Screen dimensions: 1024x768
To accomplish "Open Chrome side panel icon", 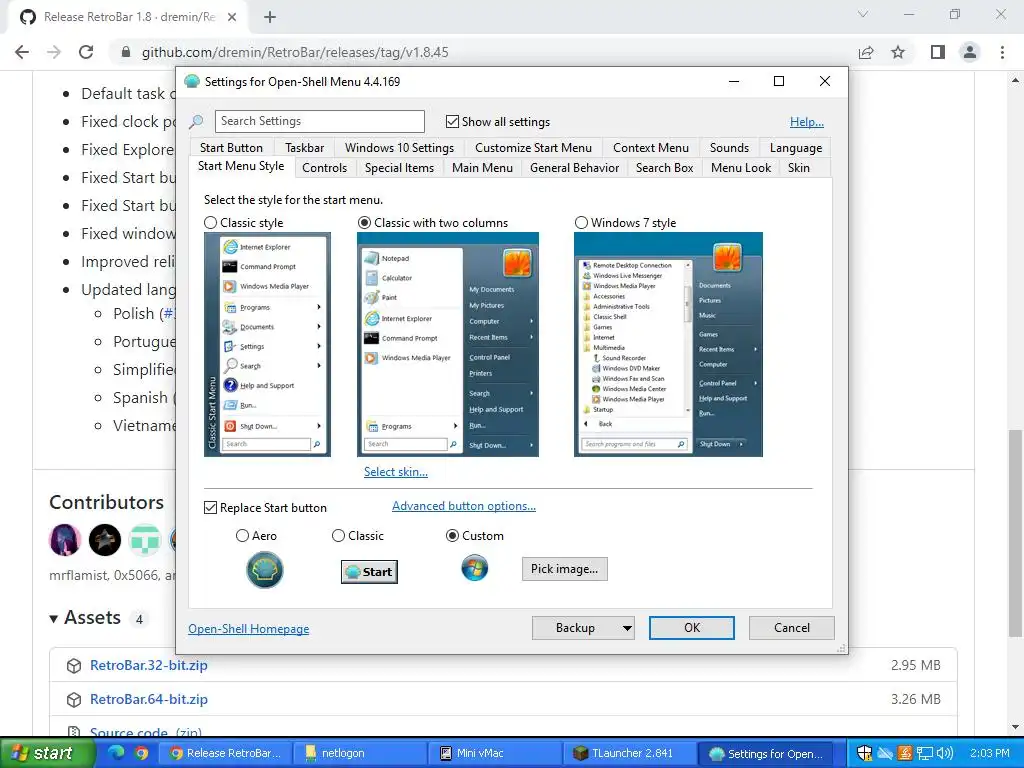I will 938,52.
